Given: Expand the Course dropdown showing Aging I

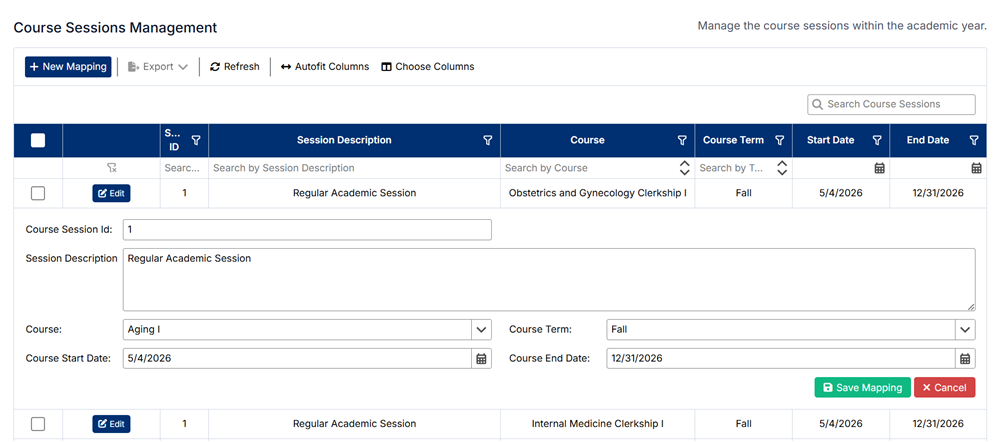Looking at the screenshot, I should [x=481, y=329].
